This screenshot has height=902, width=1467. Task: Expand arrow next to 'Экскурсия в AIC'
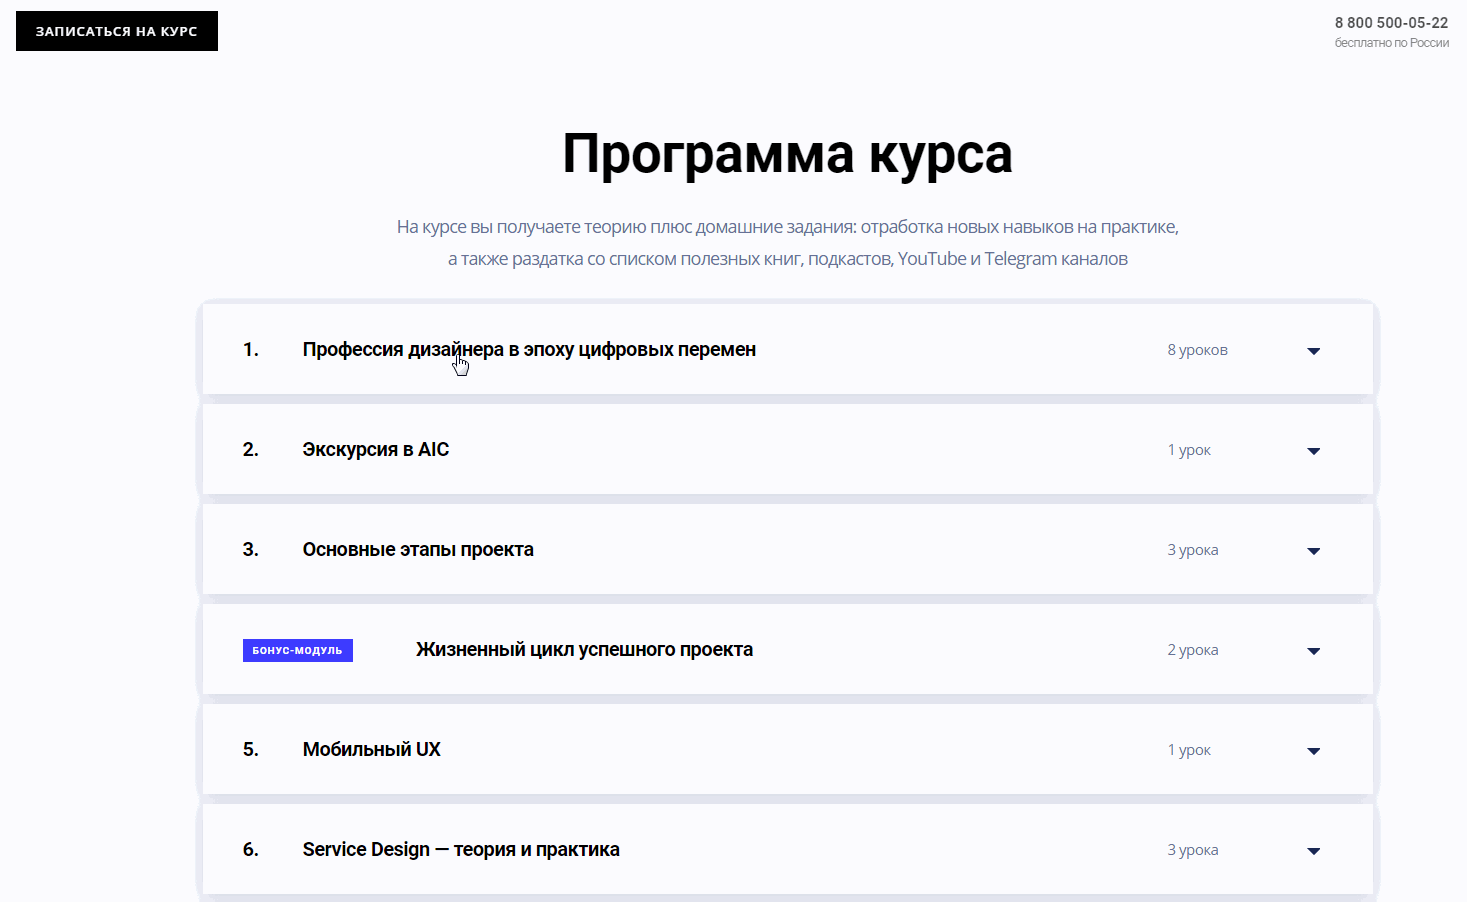click(x=1313, y=451)
